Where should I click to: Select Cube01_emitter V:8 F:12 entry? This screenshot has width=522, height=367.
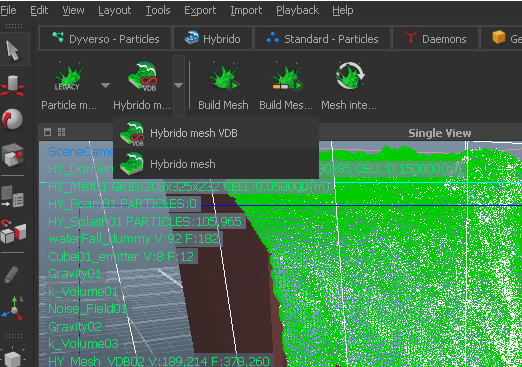121,257
